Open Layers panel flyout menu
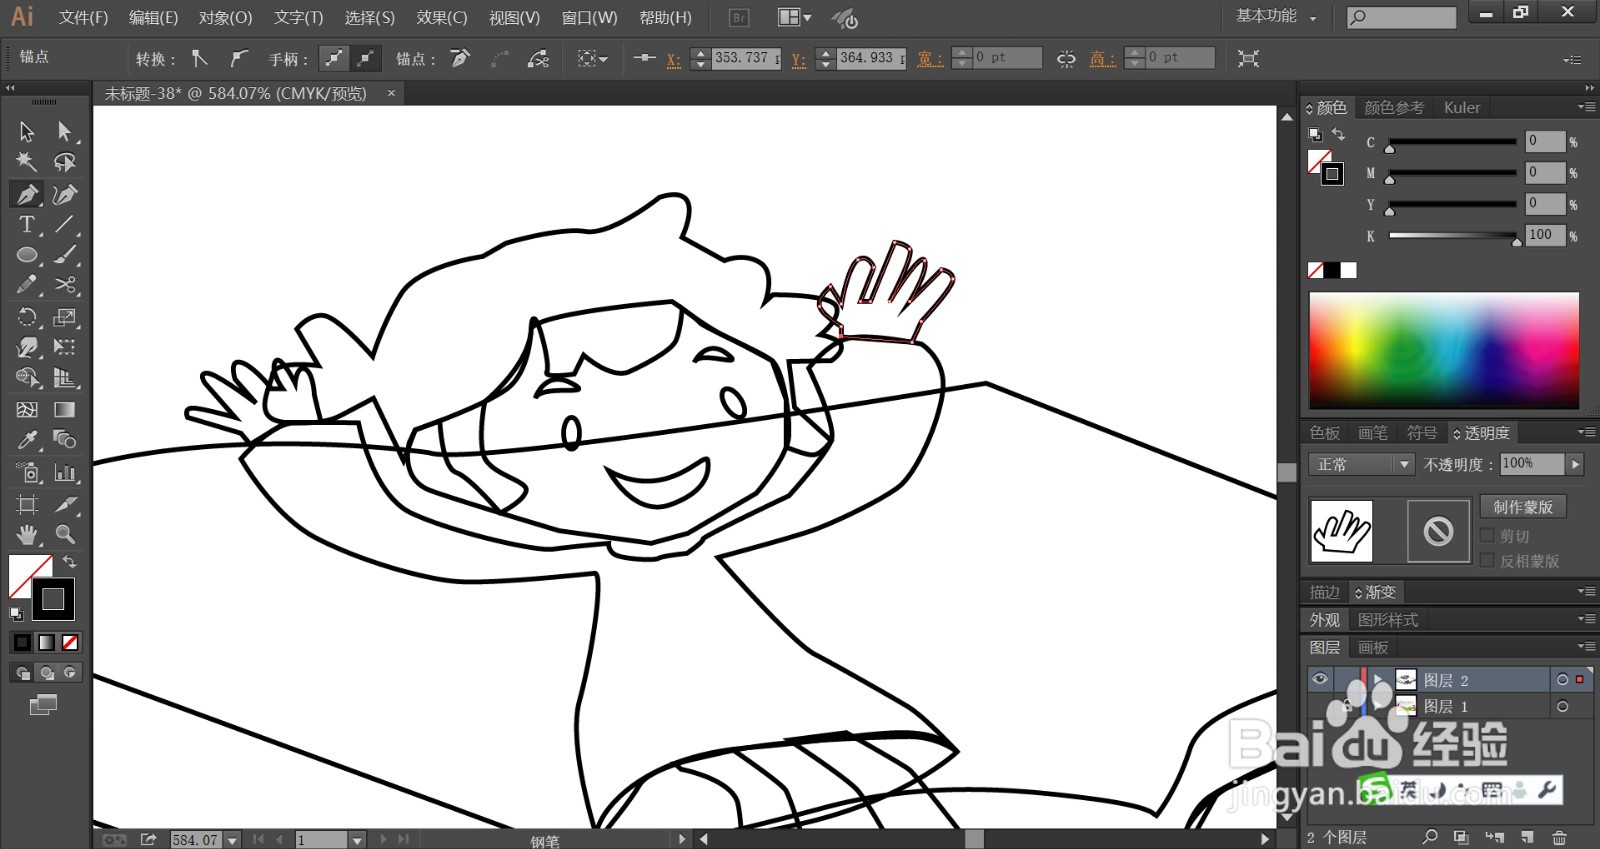The width and height of the screenshot is (1600, 849). tap(1586, 646)
